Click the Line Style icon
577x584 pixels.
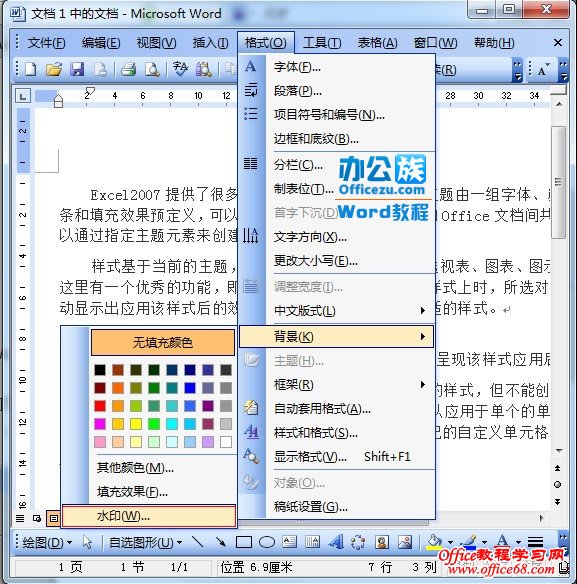tap(536, 542)
